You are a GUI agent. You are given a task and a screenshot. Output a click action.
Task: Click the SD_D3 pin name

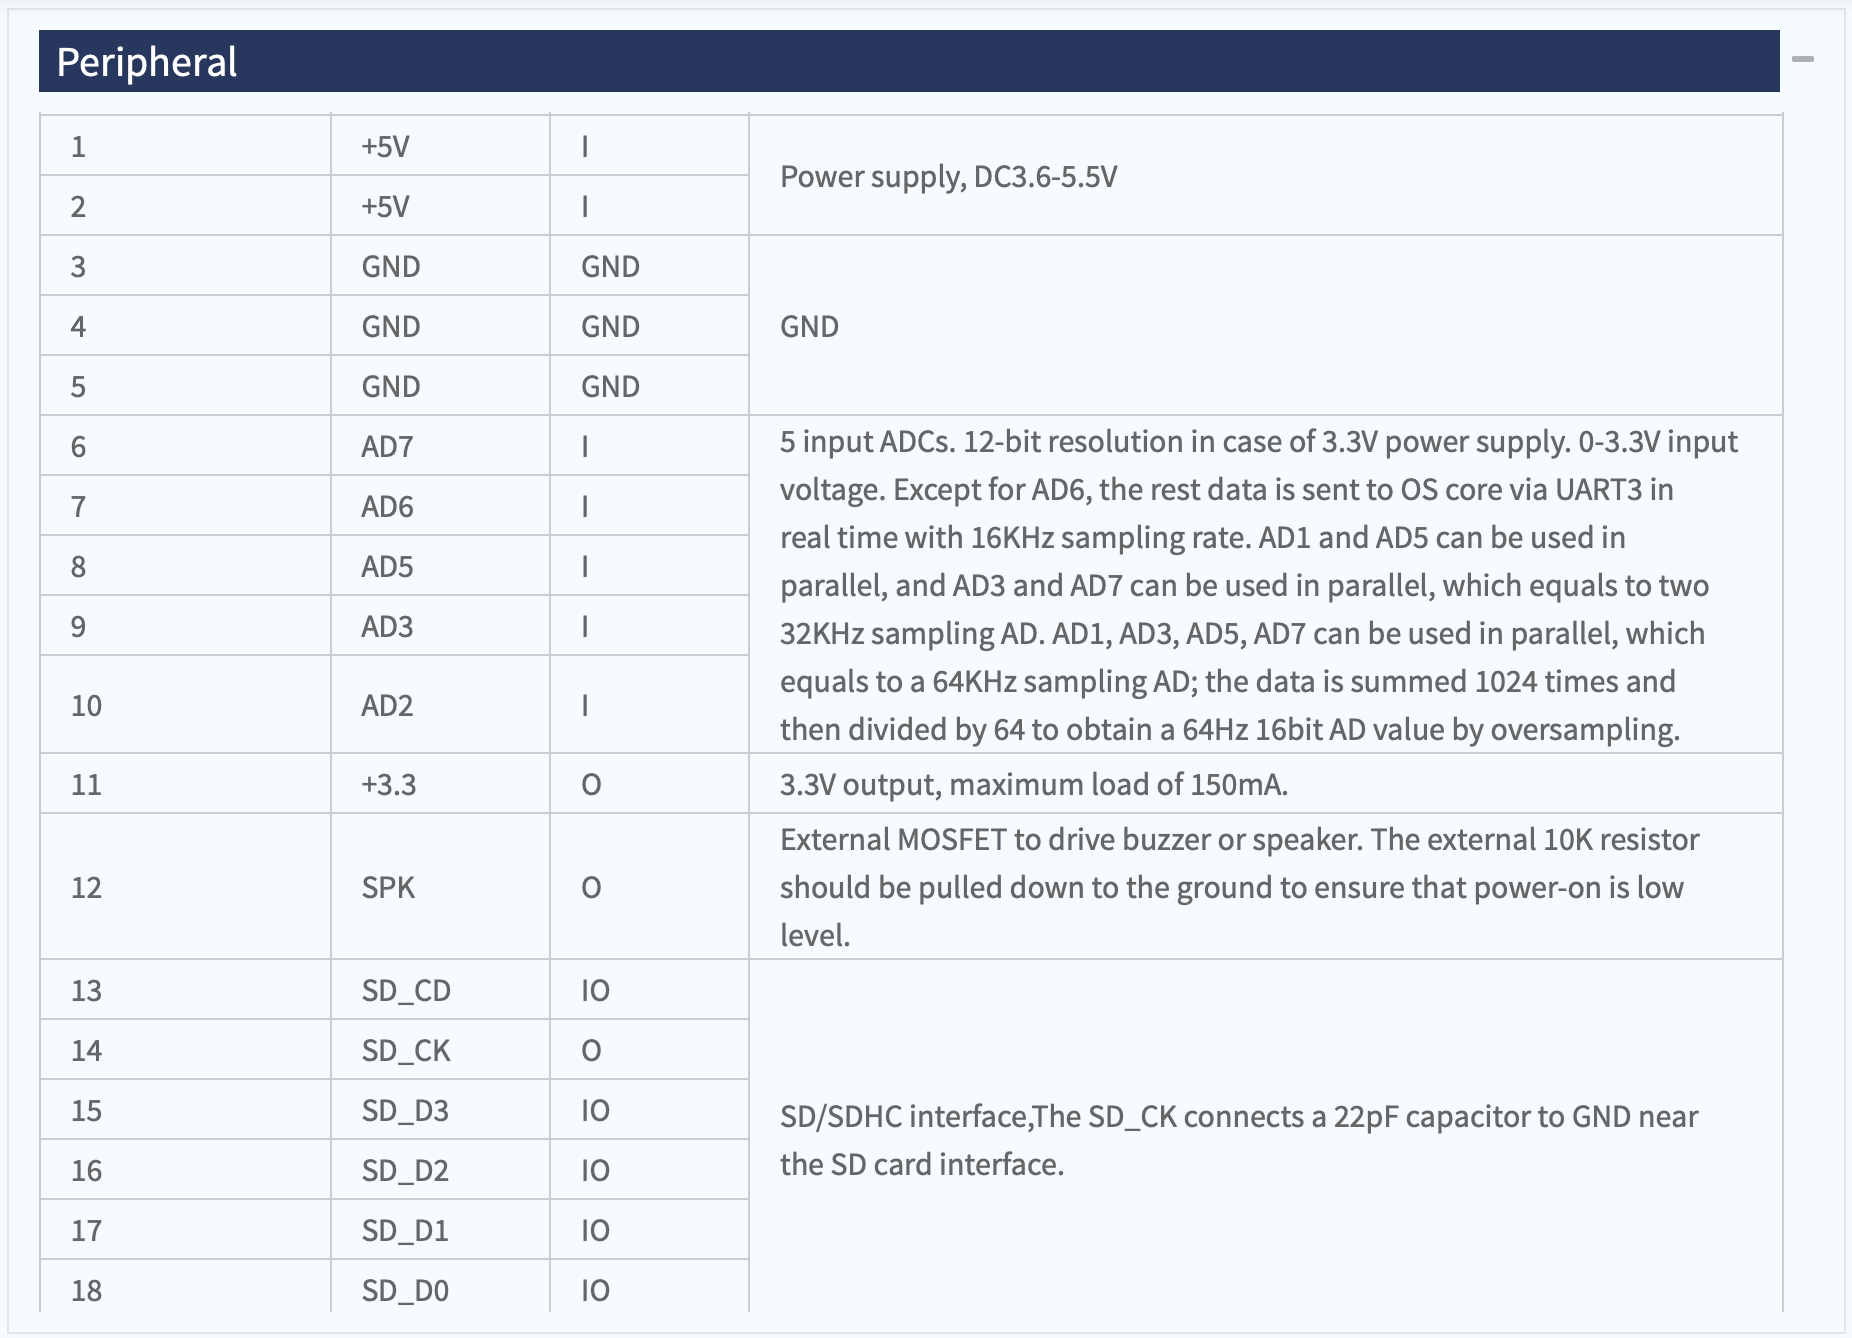(405, 1110)
